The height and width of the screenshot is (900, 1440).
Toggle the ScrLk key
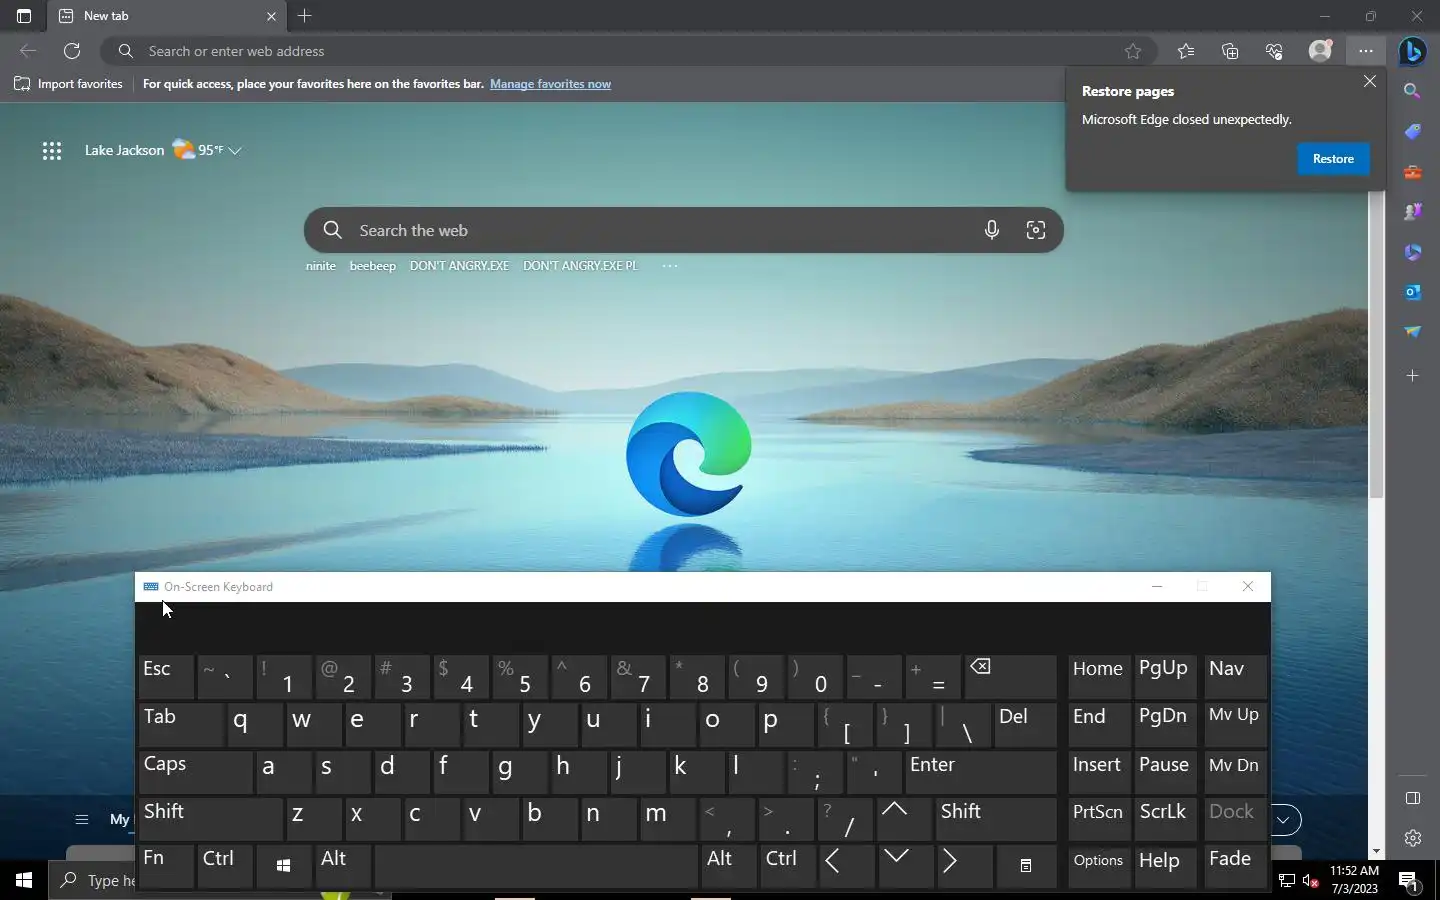pyautogui.click(x=1166, y=819)
